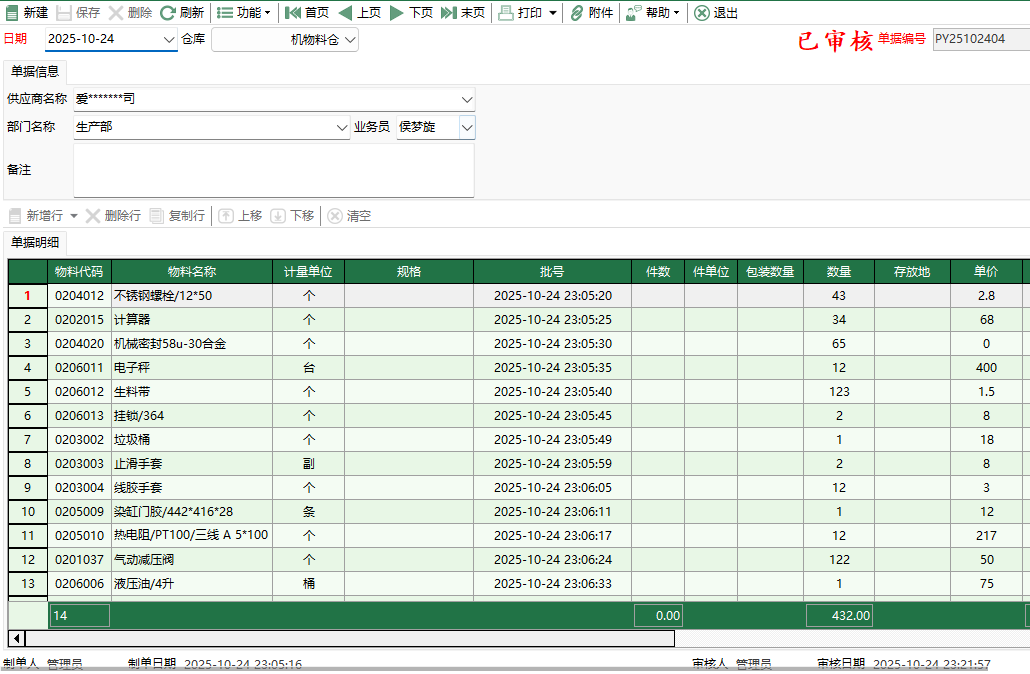Switch to the 单据信息 tab
Screen dimensions: 1030x674
[37, 72]
